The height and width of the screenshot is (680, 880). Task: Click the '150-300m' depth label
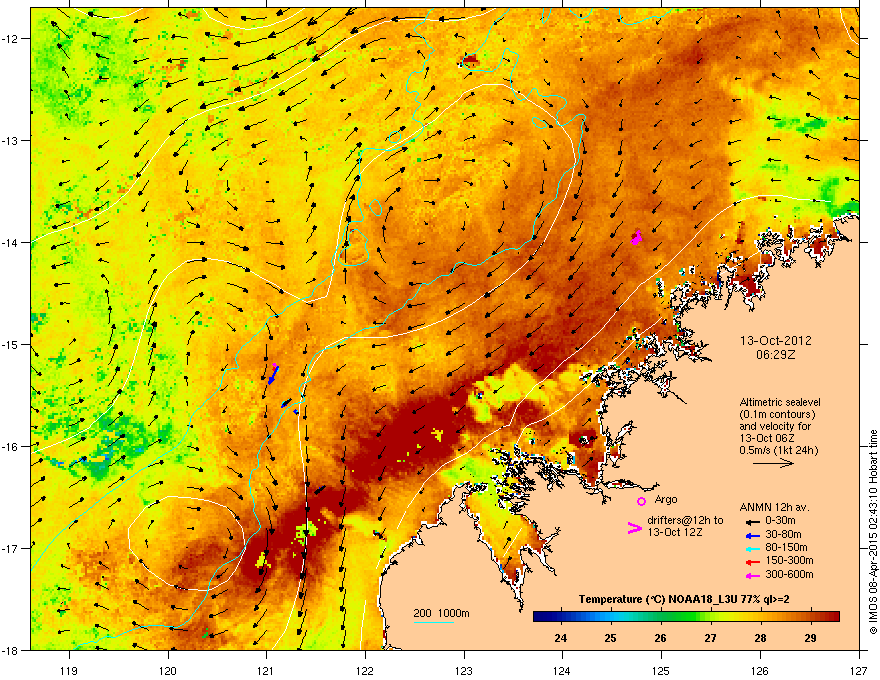pyautogui.click(x=789, y=561)
